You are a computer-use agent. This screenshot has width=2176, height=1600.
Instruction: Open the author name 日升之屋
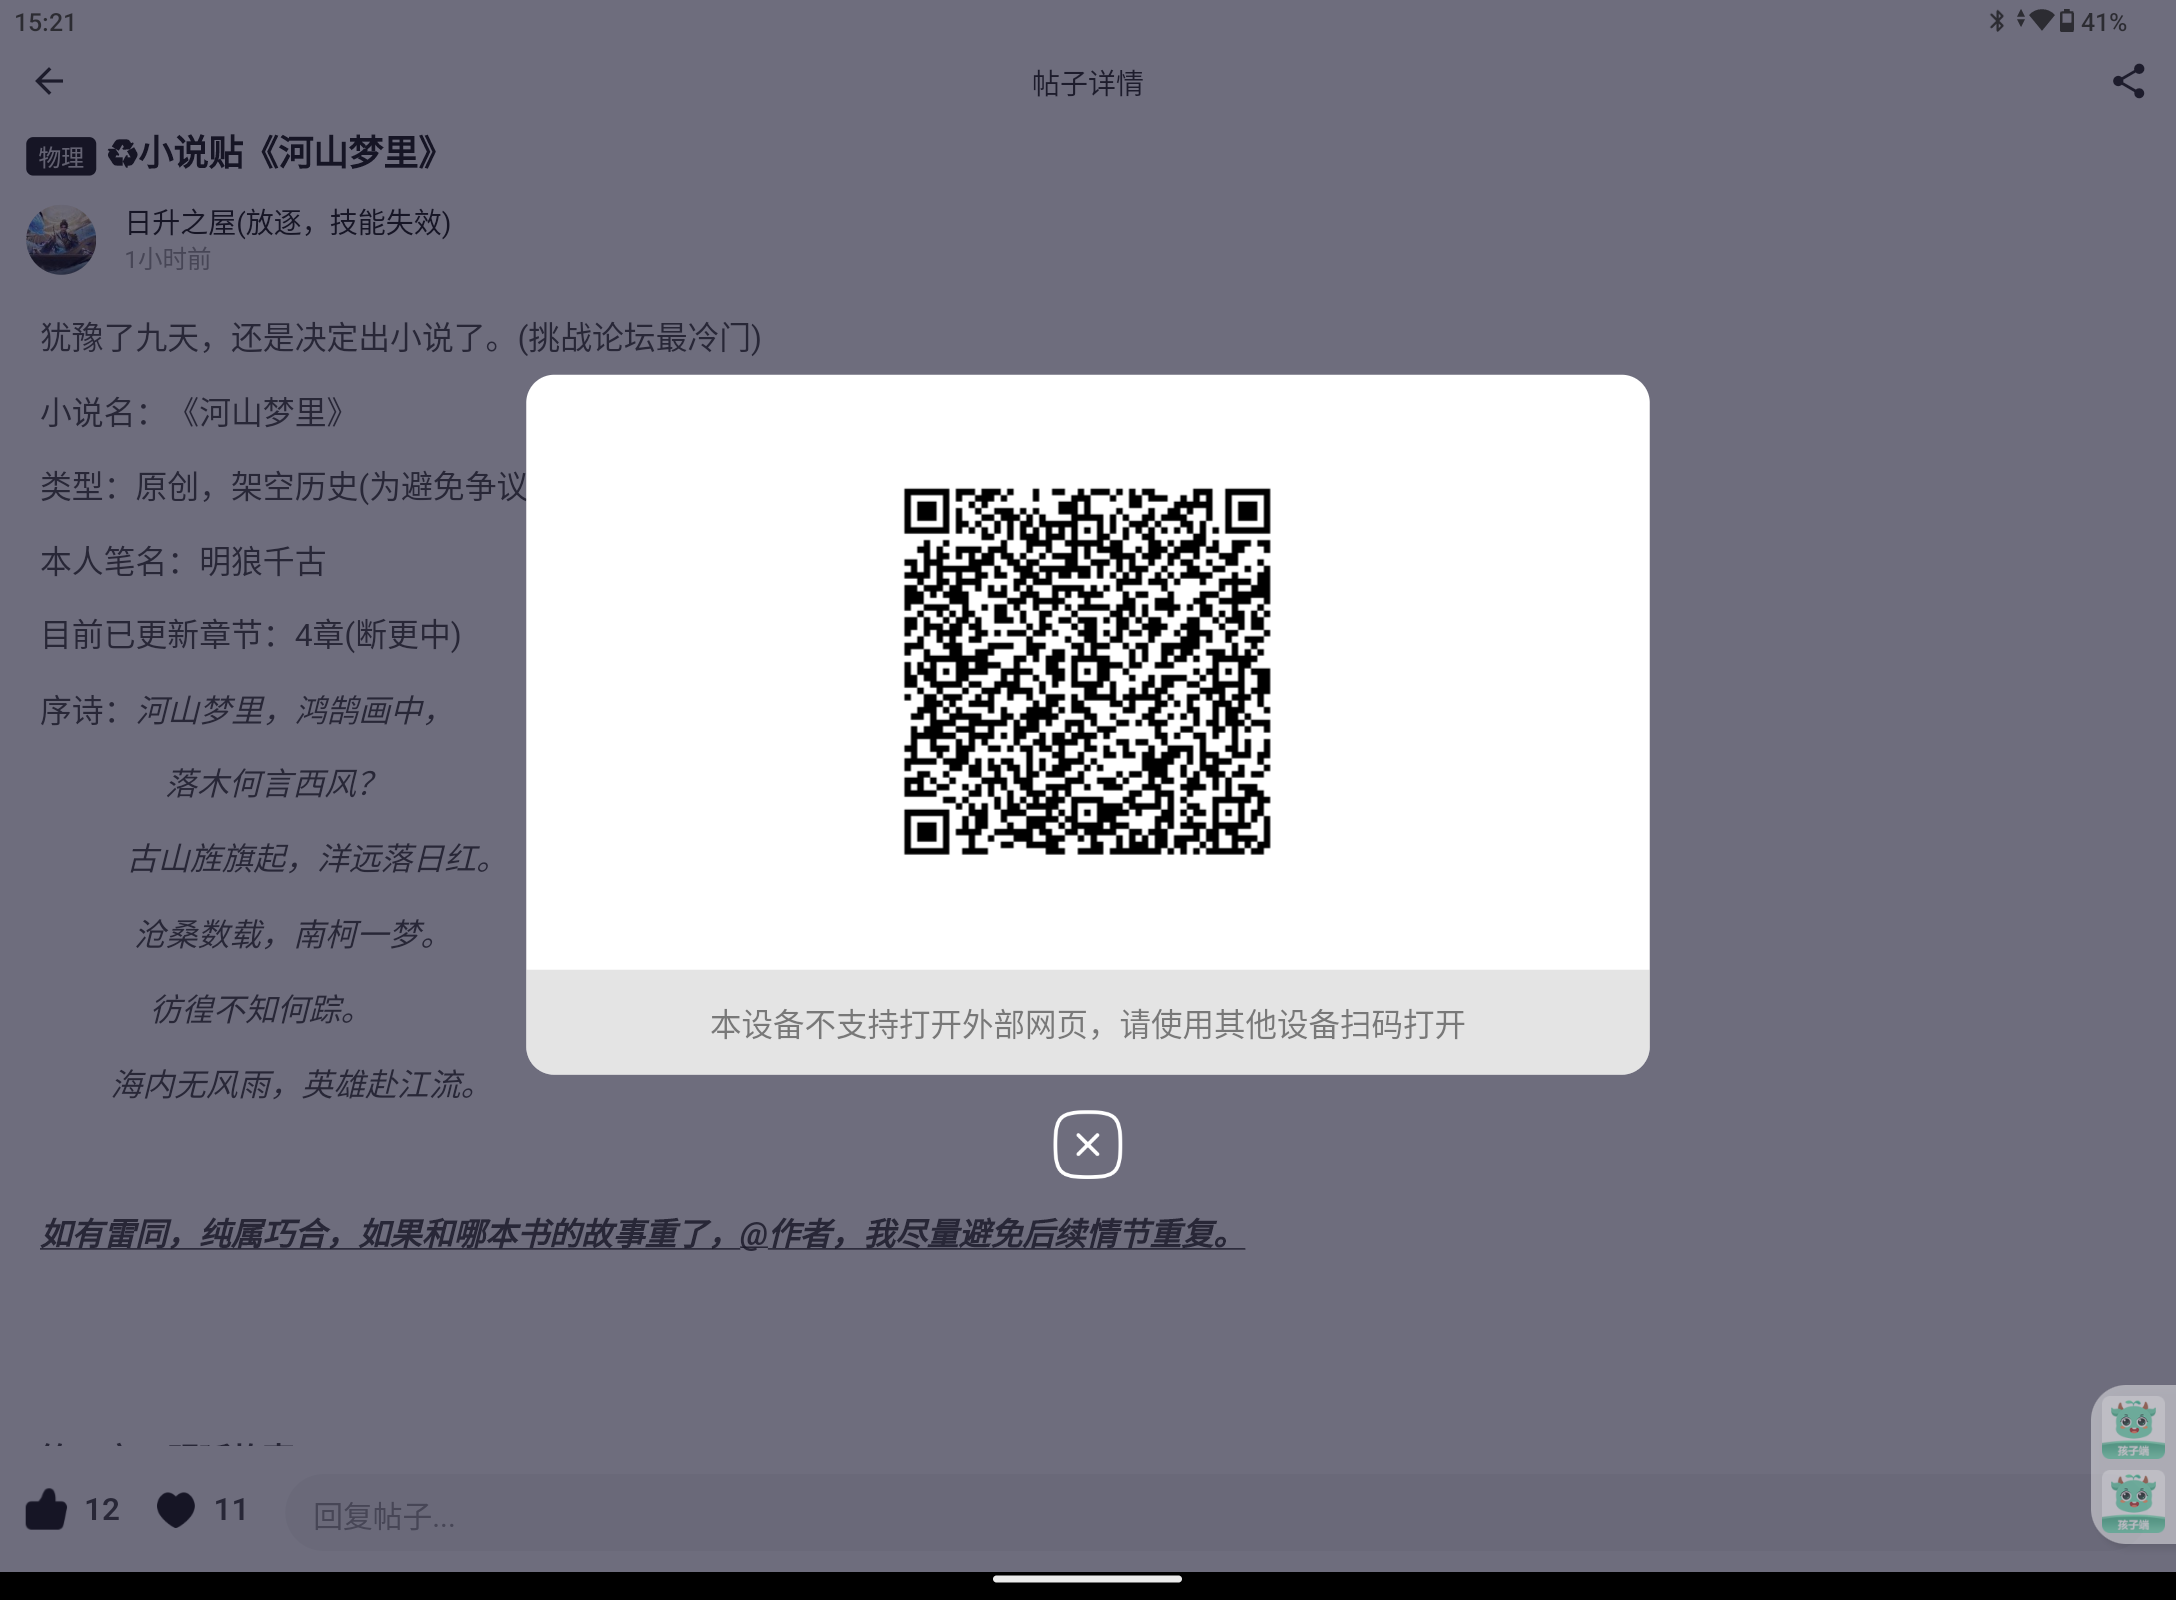tap(288, 221)
